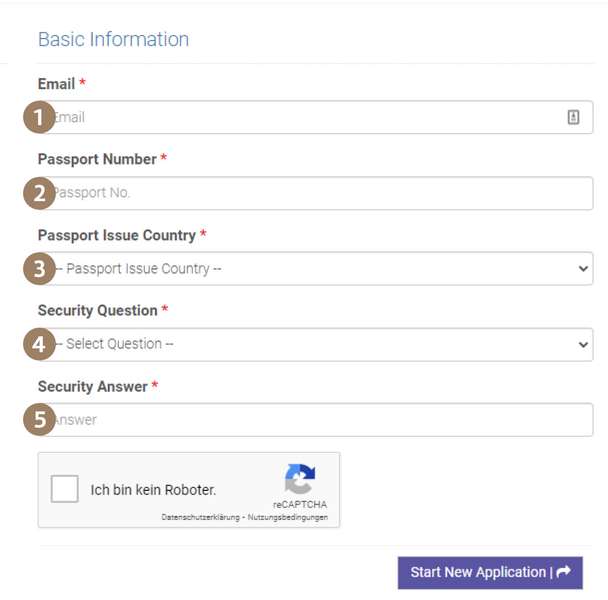
Task: Click the numbered badge 1 marker
Action: [x=39, y=118]
